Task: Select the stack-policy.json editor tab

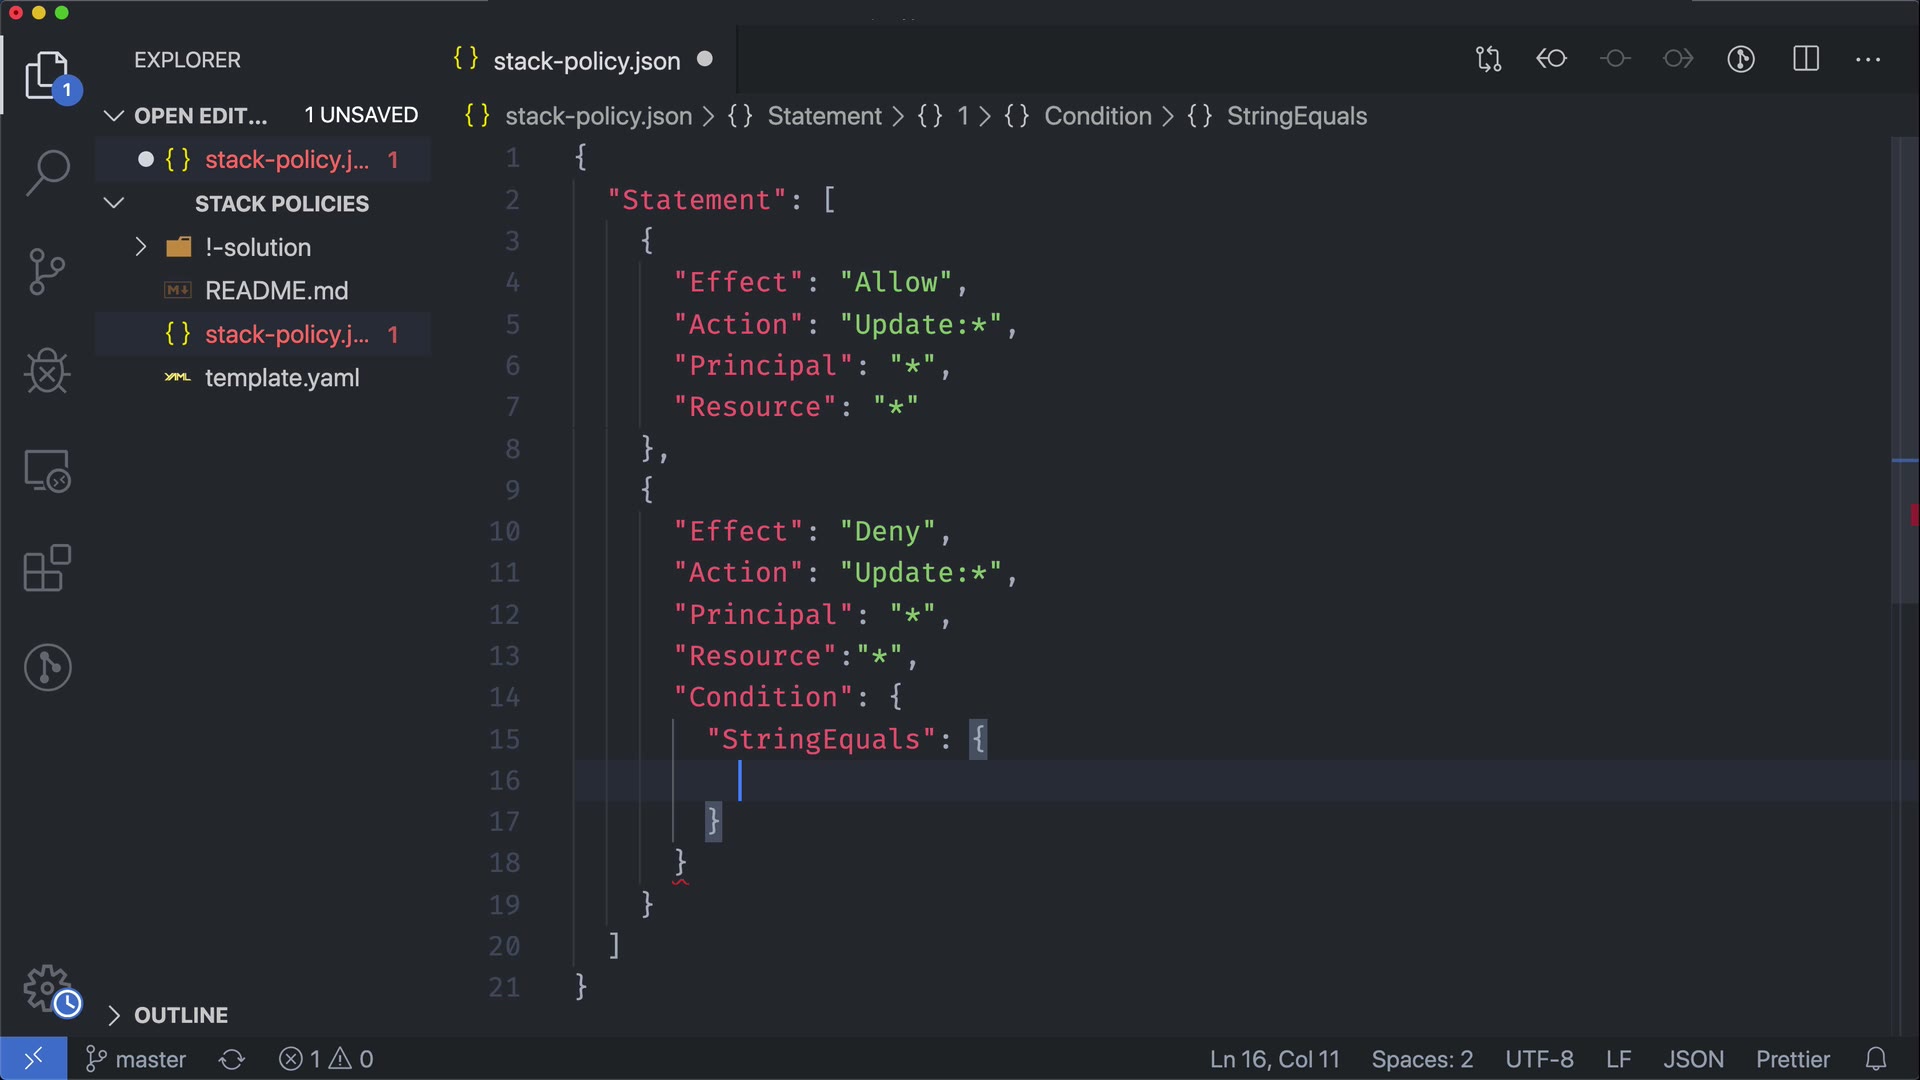Action: point(585,61)
